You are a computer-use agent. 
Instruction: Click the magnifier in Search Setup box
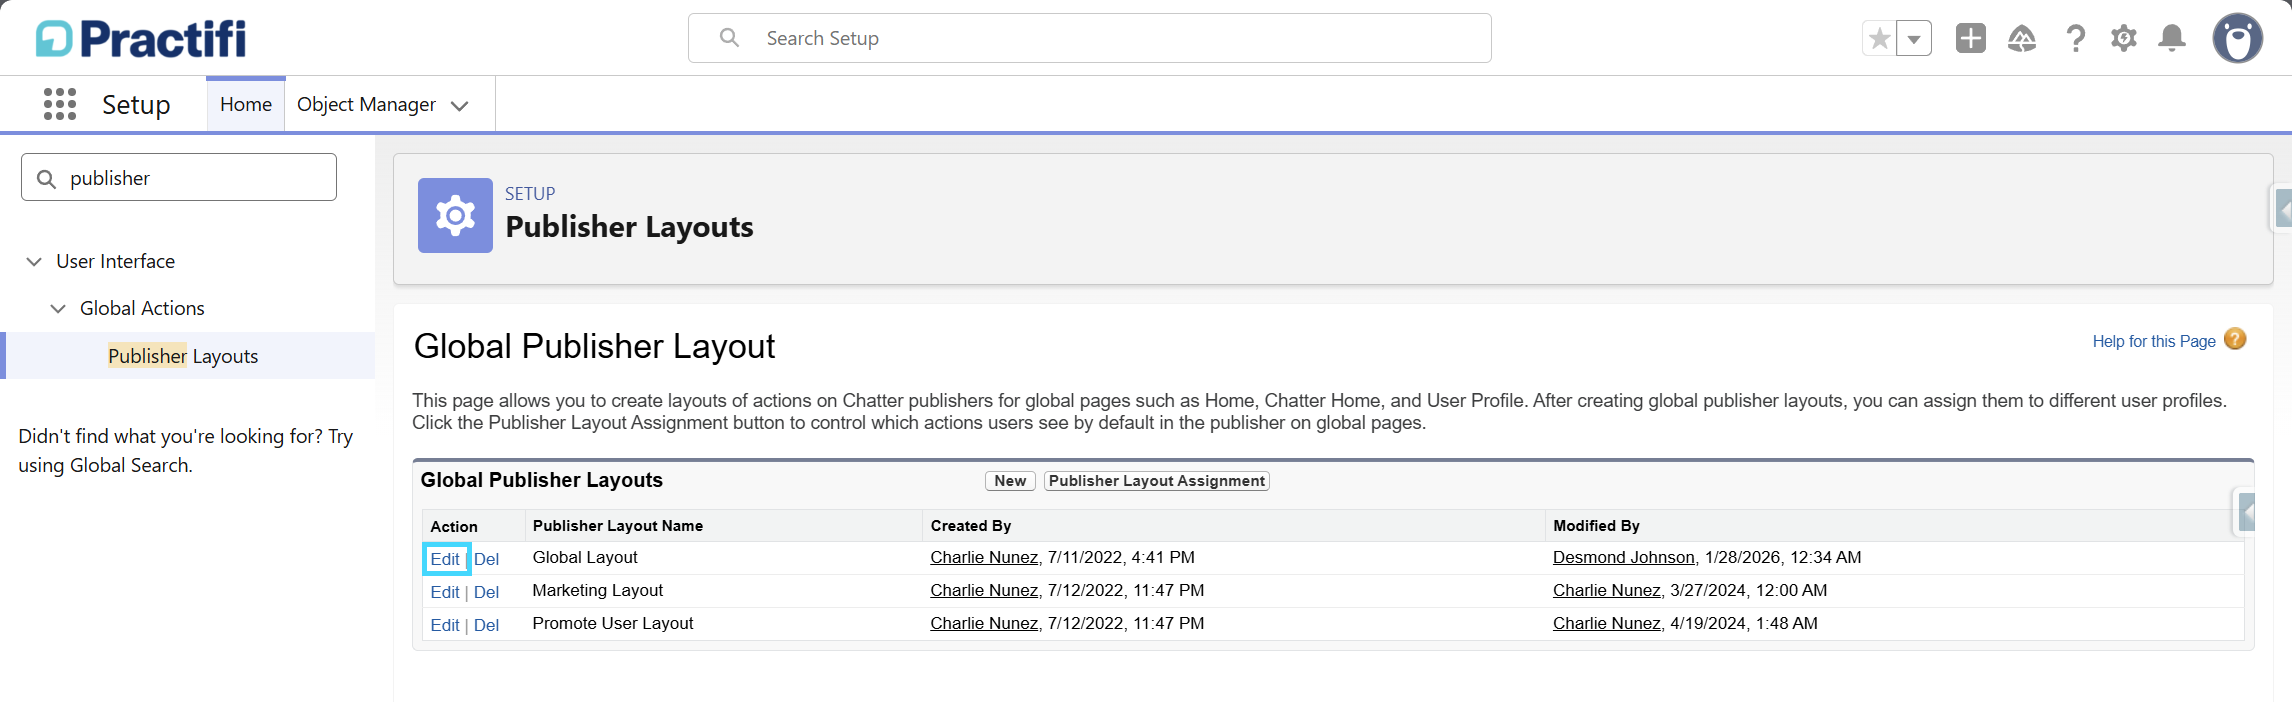coord(730,38)
